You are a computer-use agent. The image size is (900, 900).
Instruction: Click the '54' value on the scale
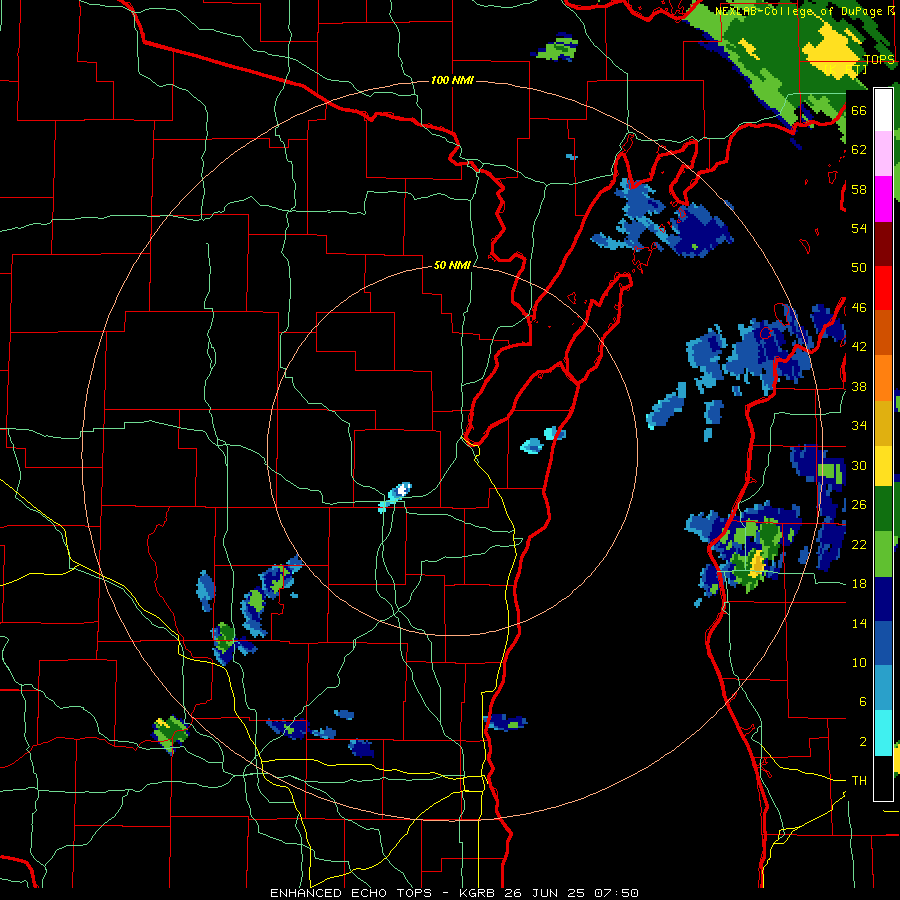pos(859,228)
